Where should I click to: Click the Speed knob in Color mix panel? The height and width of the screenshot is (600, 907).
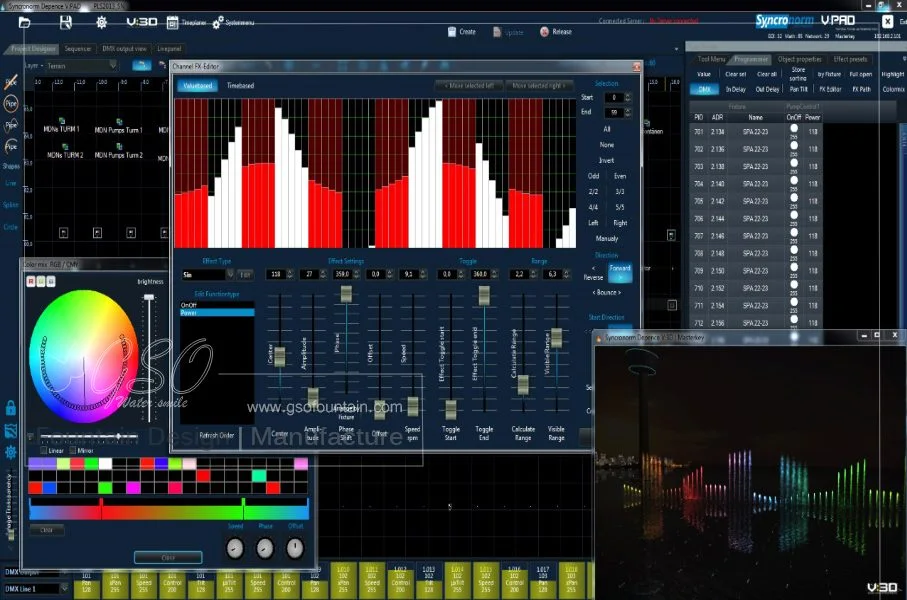pos(235,548)
